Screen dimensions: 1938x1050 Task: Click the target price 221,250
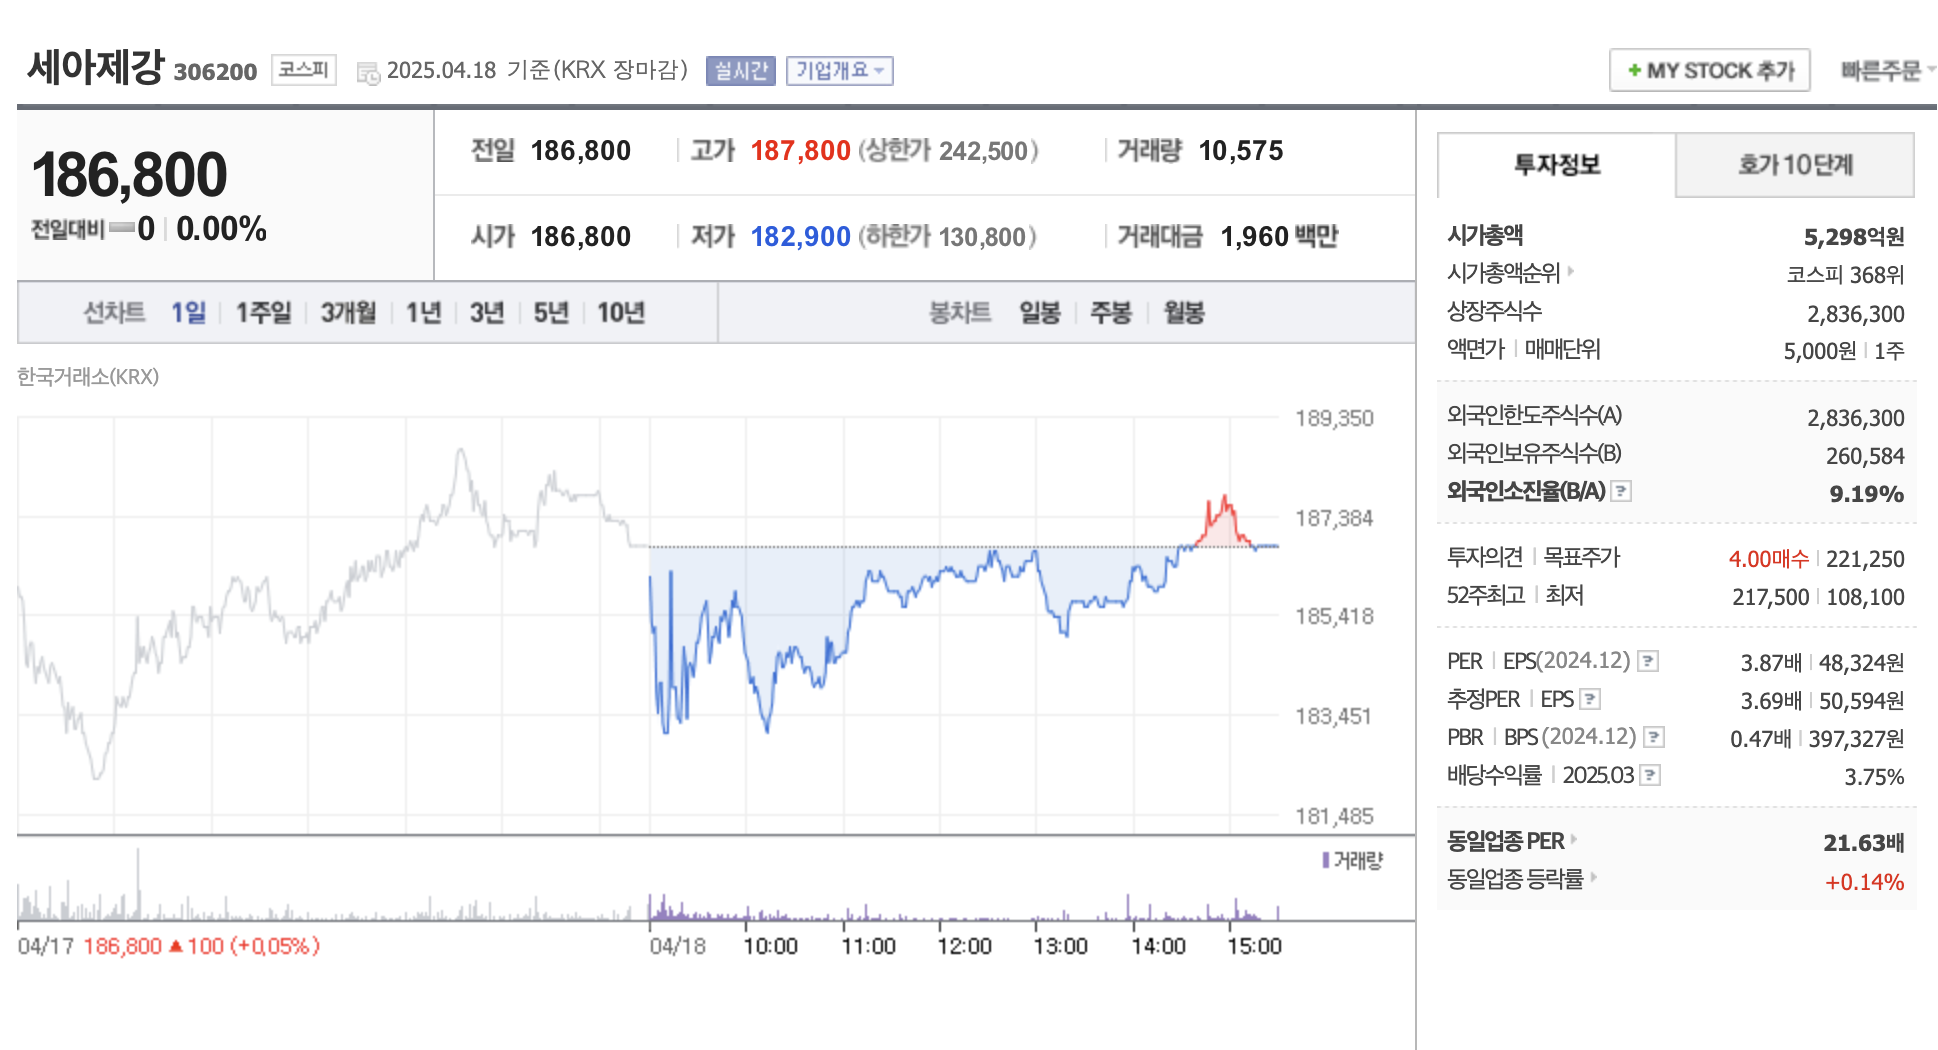pos(1865,559)
